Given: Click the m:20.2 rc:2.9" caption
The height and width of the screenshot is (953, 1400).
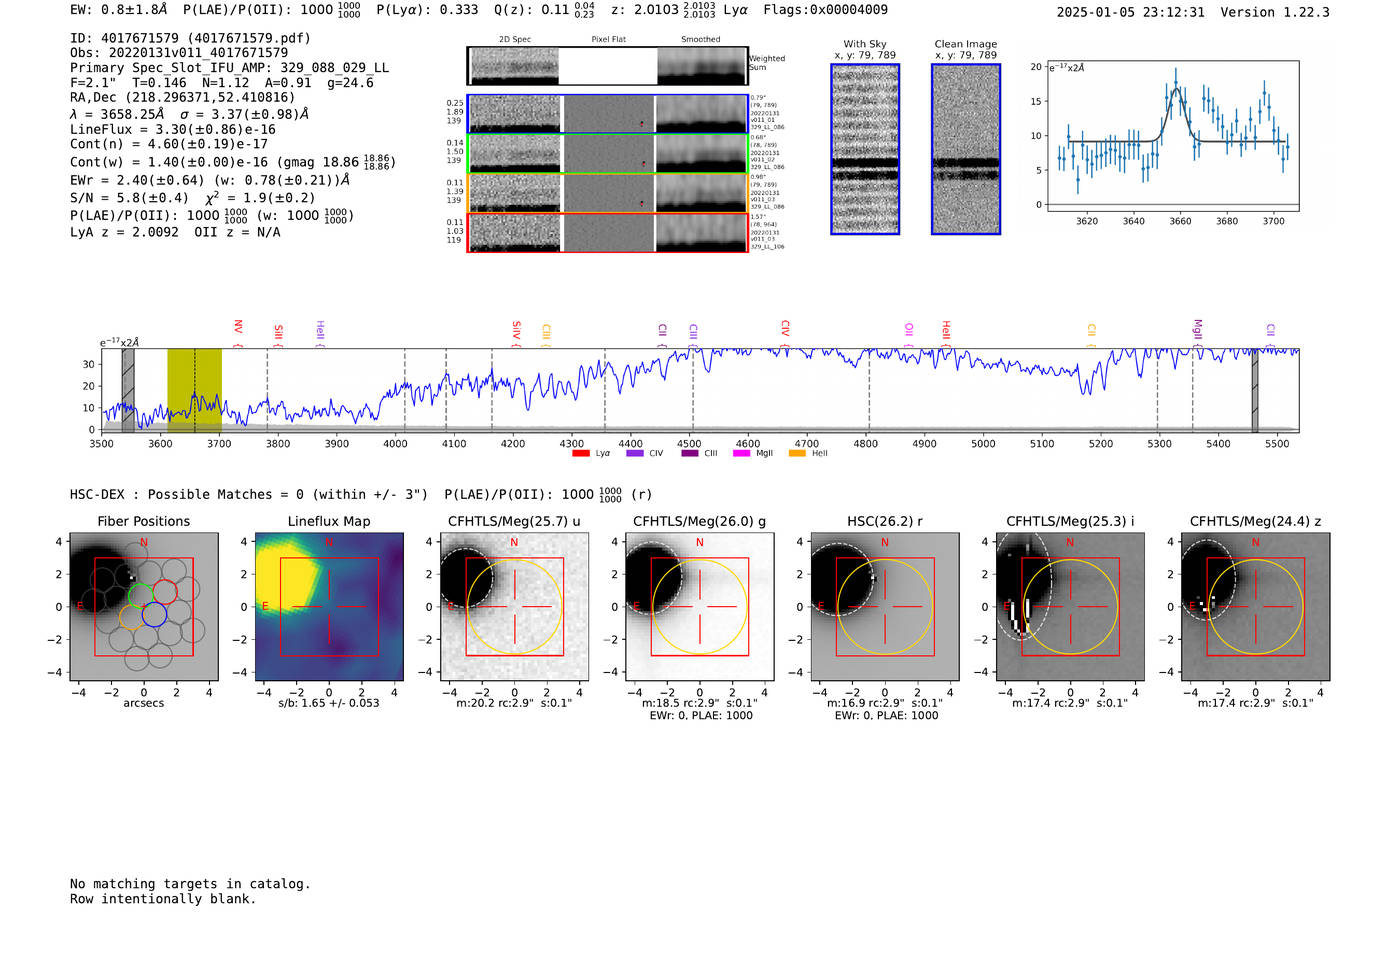Looking at the screenshot, I should 514,703.
